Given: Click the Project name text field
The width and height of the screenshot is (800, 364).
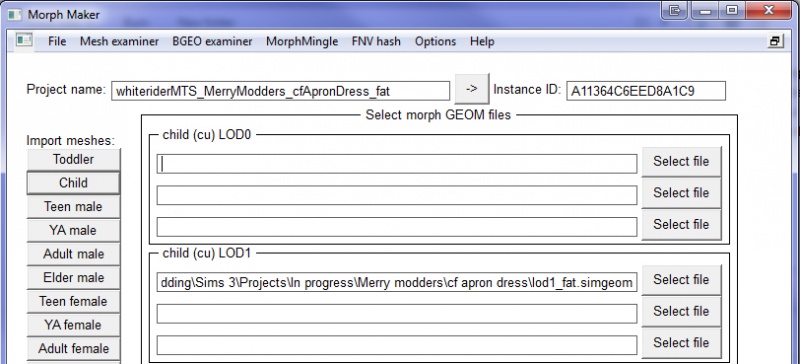Looking at the screenshot, I should click(280, 91).
